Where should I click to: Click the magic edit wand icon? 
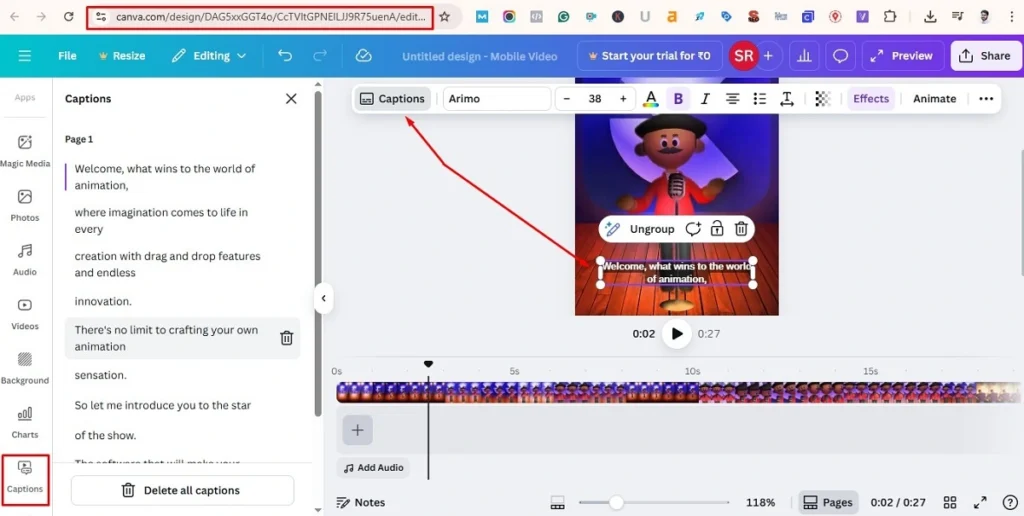[612, 229]
